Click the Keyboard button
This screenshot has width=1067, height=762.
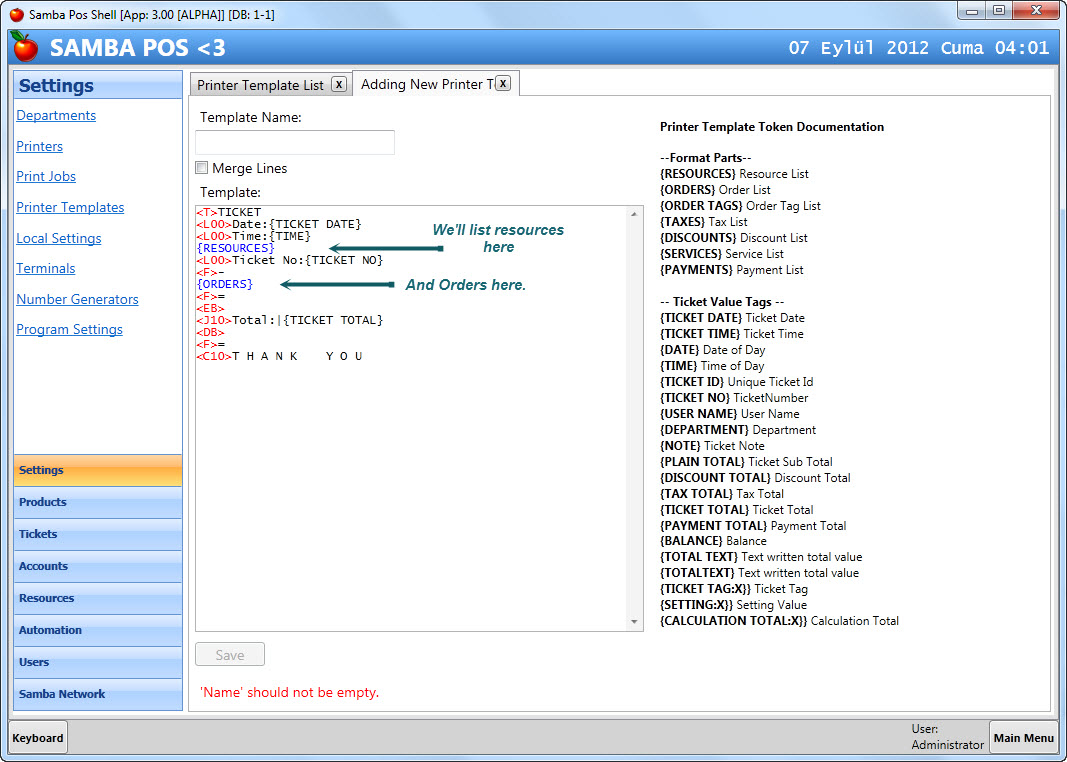pos(38,738)
